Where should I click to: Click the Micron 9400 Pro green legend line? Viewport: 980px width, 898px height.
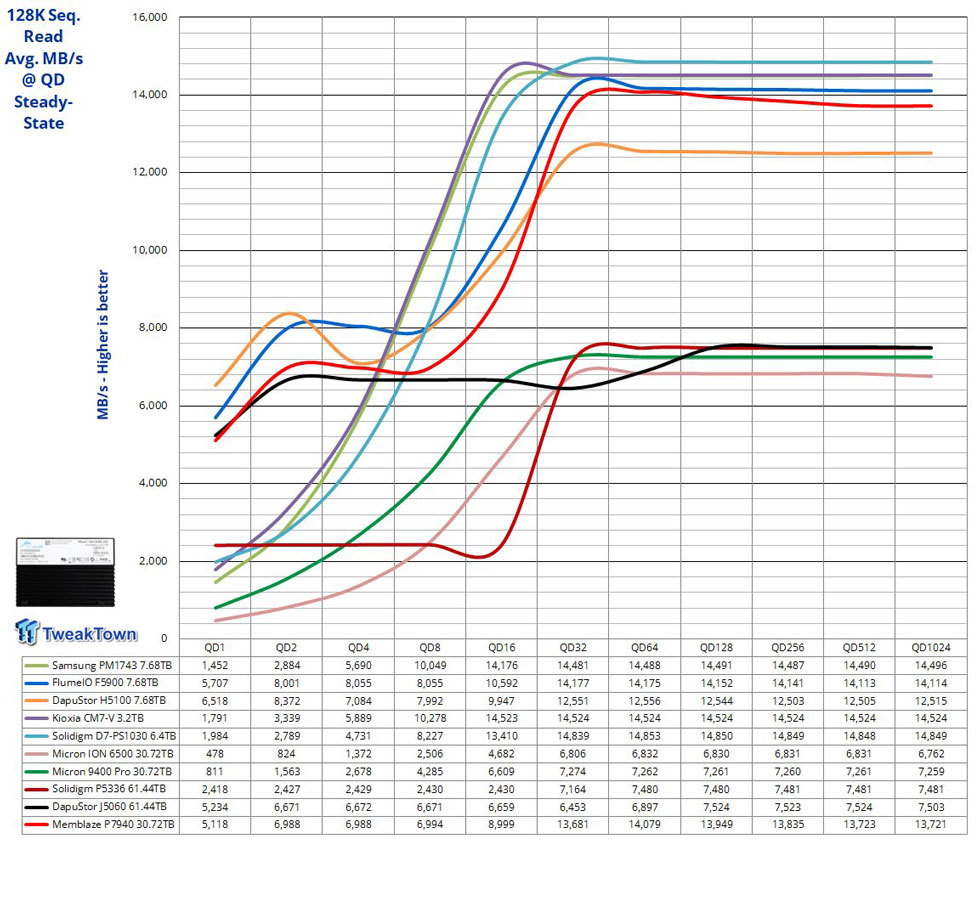point(36,772)
